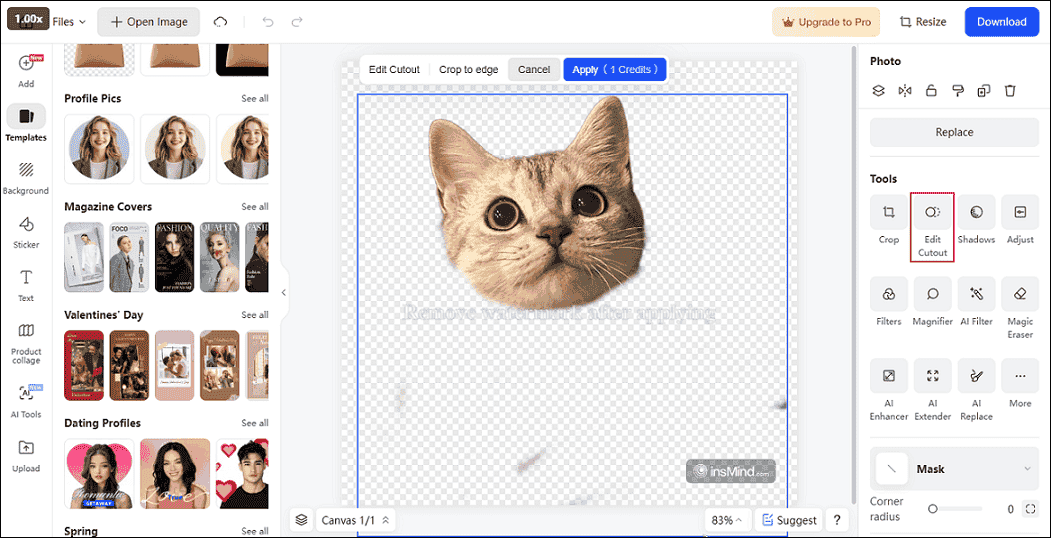This screenshot has width=1051, height=538.
Task: Click the redo arrow
Action: pyautogui.click(x=297, y=22)
